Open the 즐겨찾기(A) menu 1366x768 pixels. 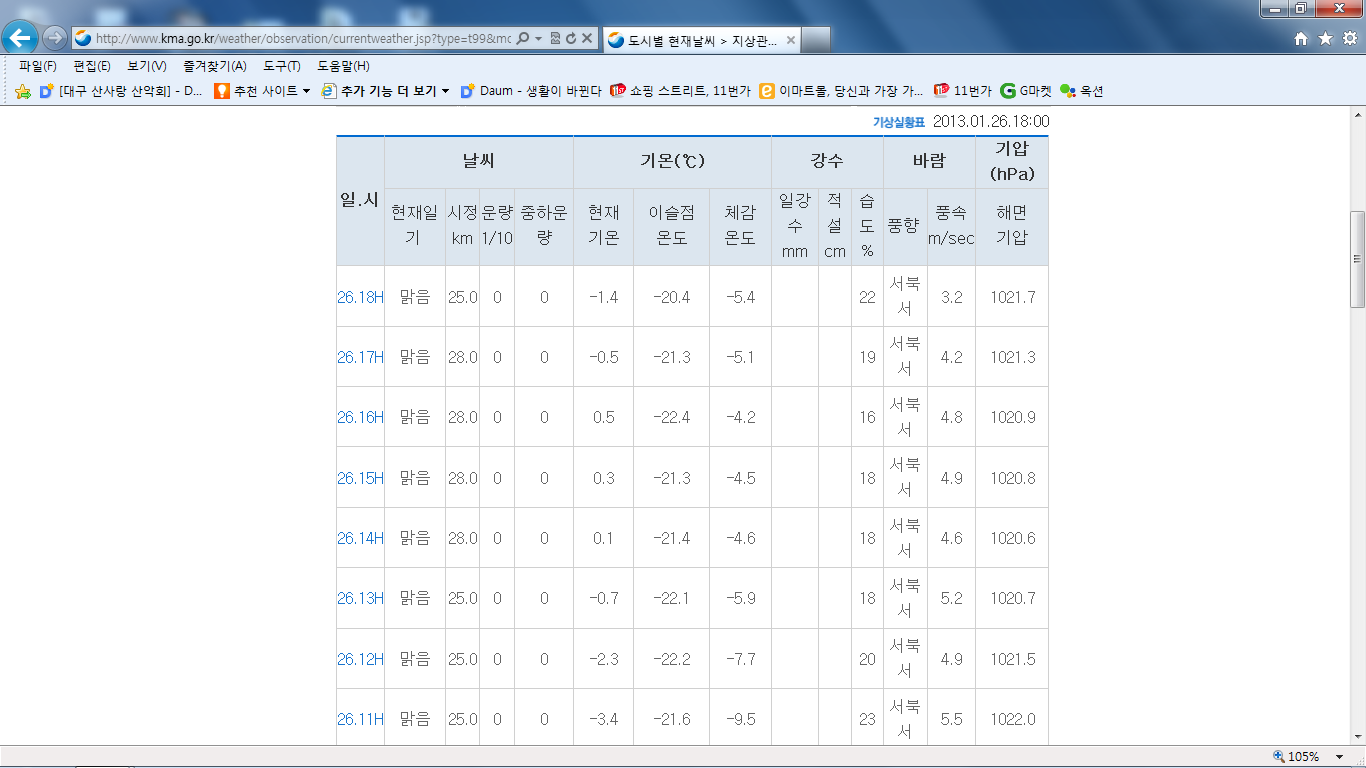[x=215, y=66]
